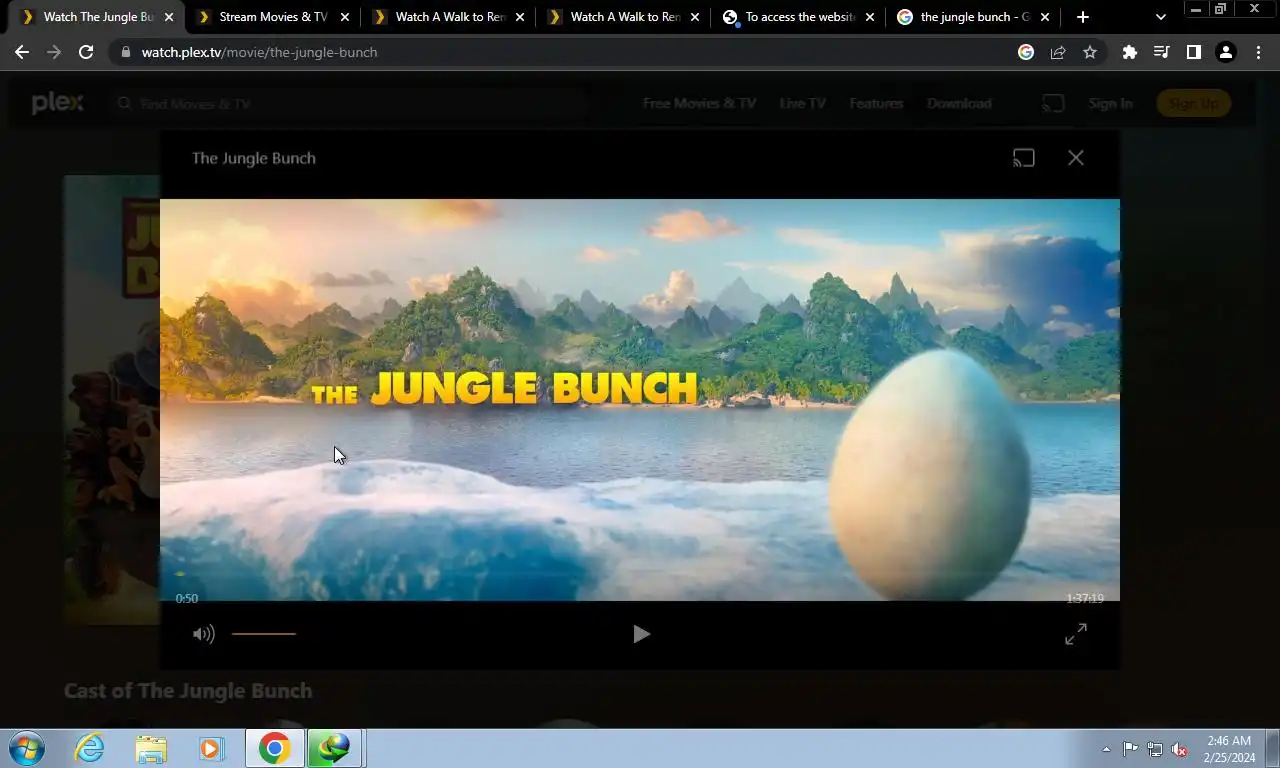Mute the player volume speaker icon
Image resolution: width=1280 pixels, height=768 pixels.
(x=204, y=634)
